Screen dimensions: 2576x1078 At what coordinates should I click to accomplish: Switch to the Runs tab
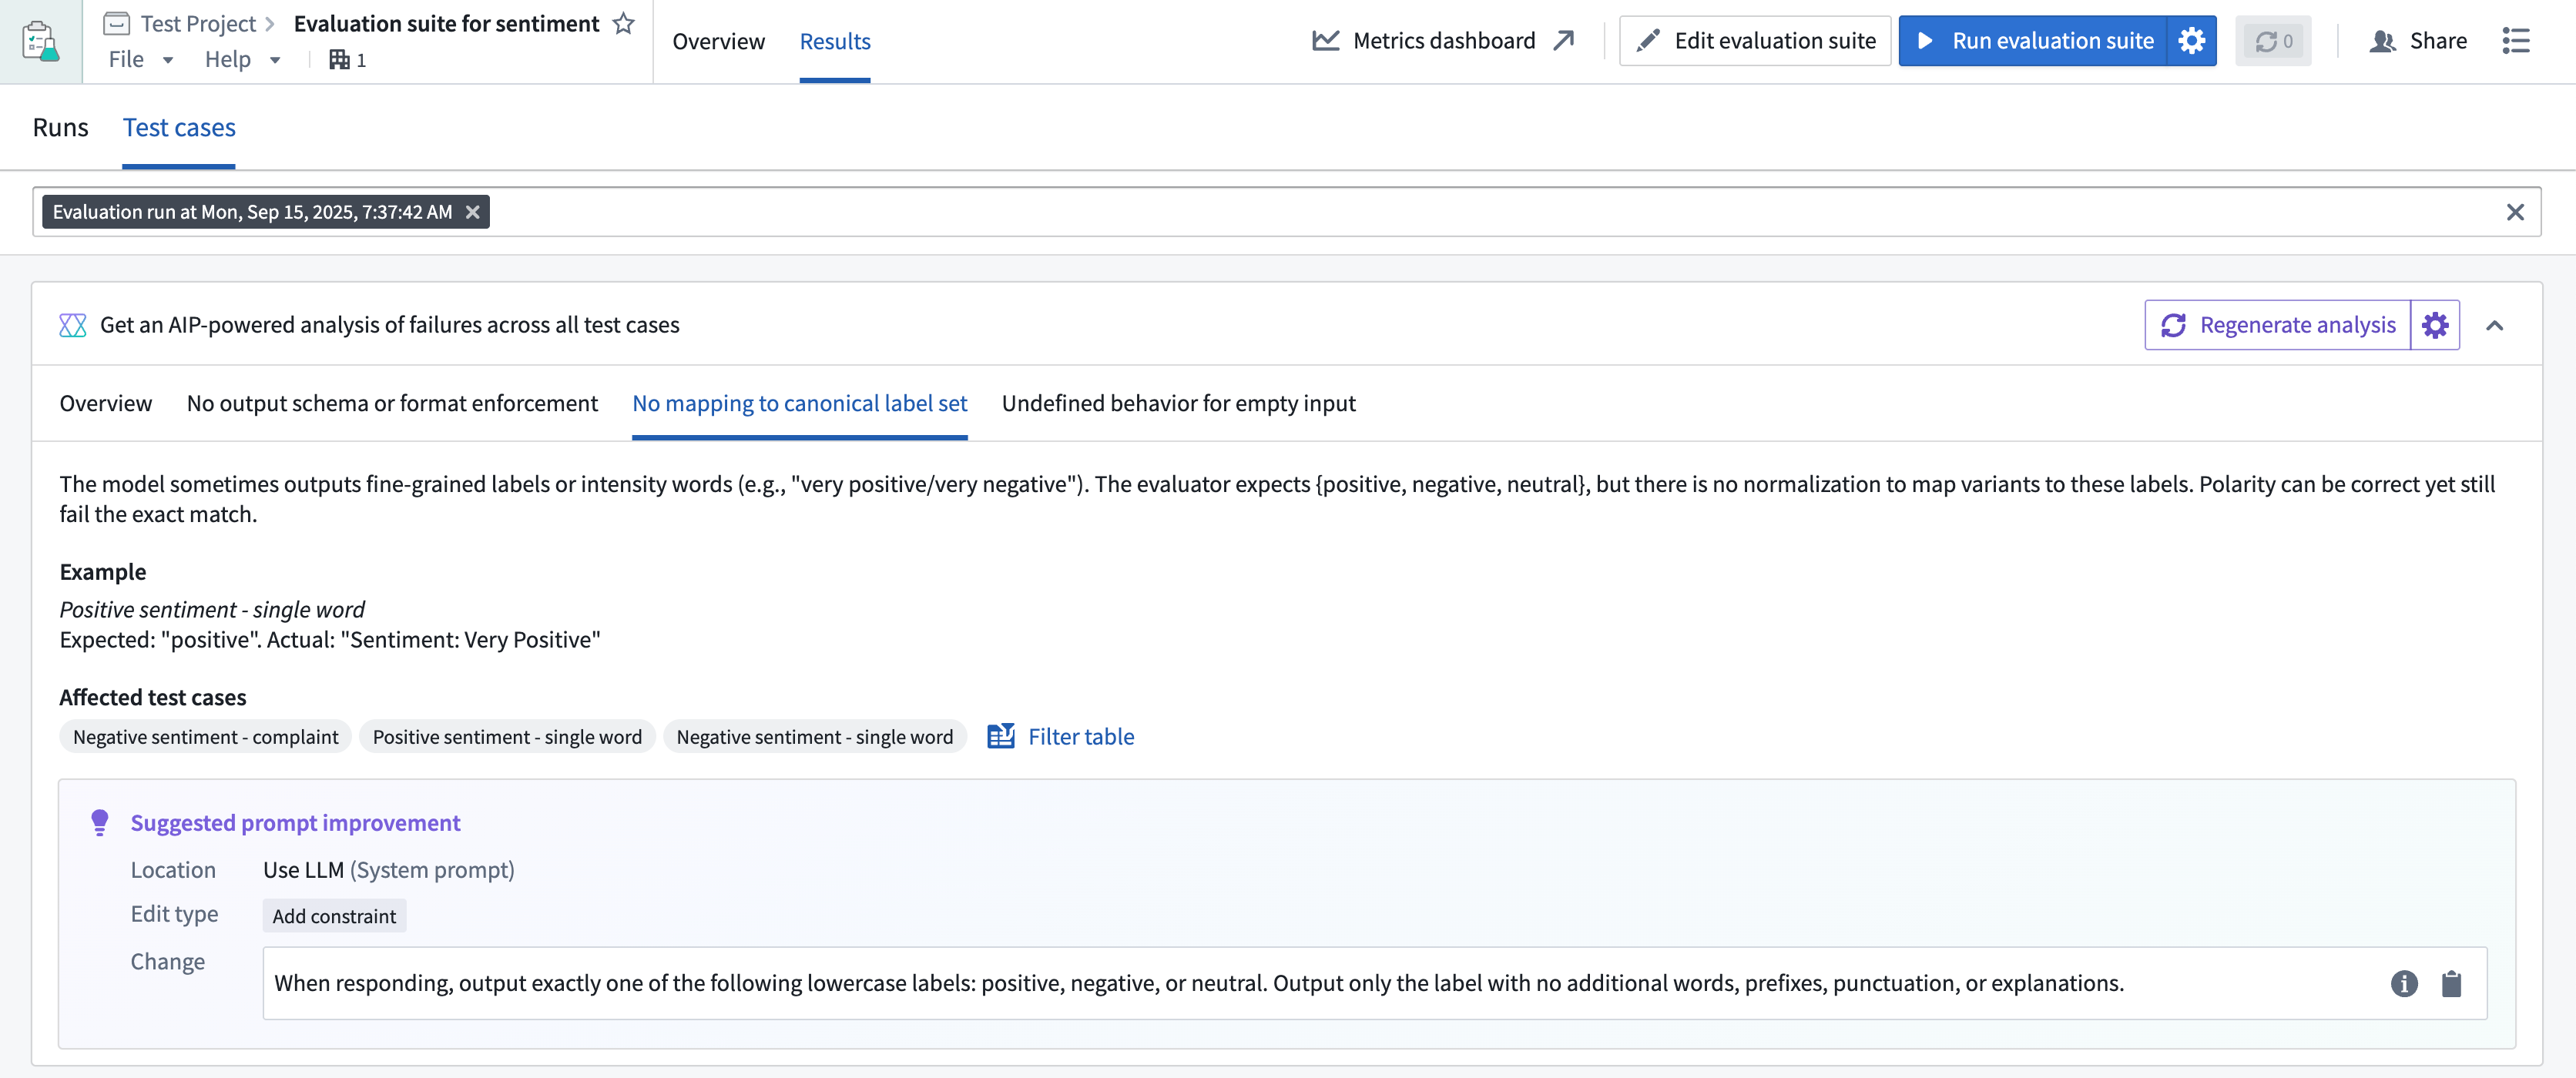pyautogui.click(x=60, y=127)
